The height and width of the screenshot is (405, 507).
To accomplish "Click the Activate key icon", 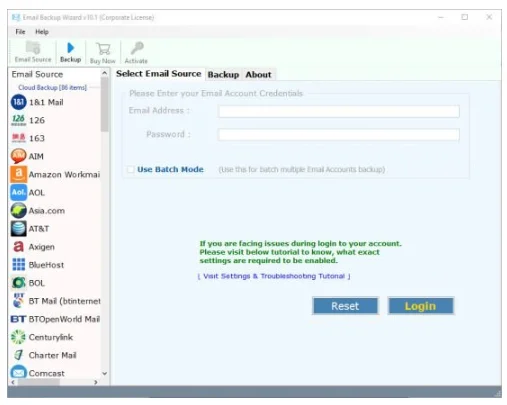I will [137, 48].
